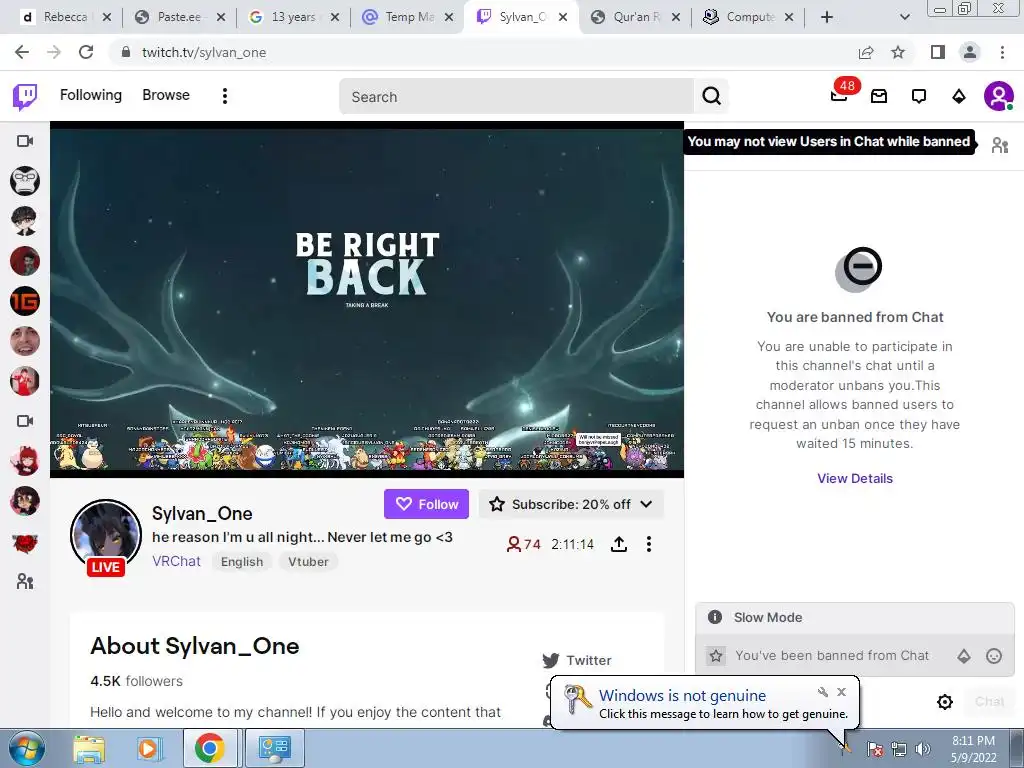This screenshot has height=768, width=1024.
Task: Click the find friends icon in sidebar
Action: pyautogui.click(x=25, y=581)
